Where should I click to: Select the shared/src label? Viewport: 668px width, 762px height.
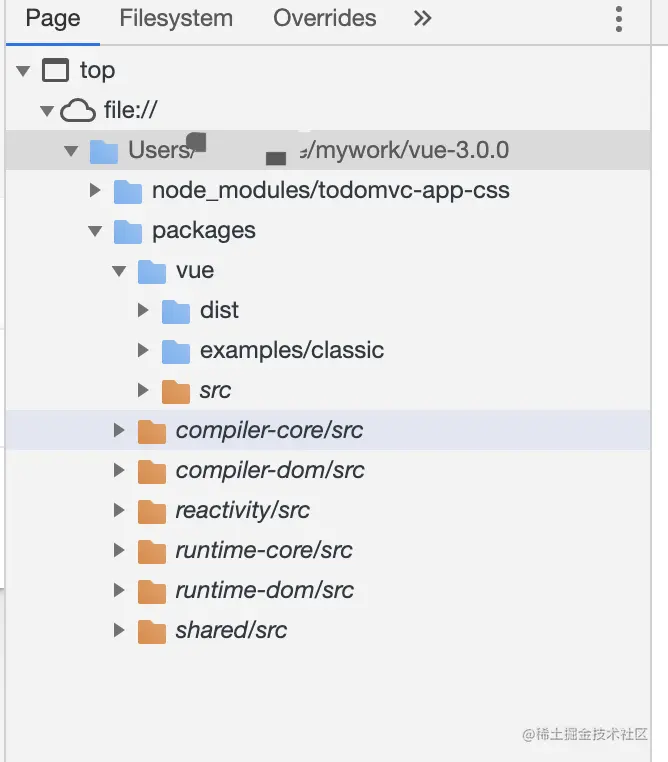[x=231, y=630]
